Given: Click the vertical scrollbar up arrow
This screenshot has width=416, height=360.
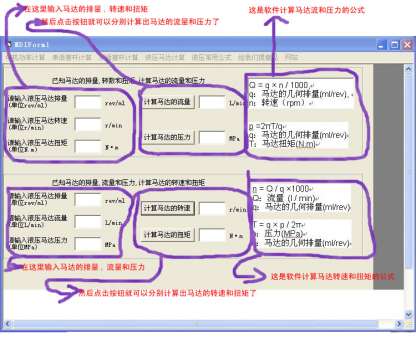Looking at the screenshot, I should point(409,68).
